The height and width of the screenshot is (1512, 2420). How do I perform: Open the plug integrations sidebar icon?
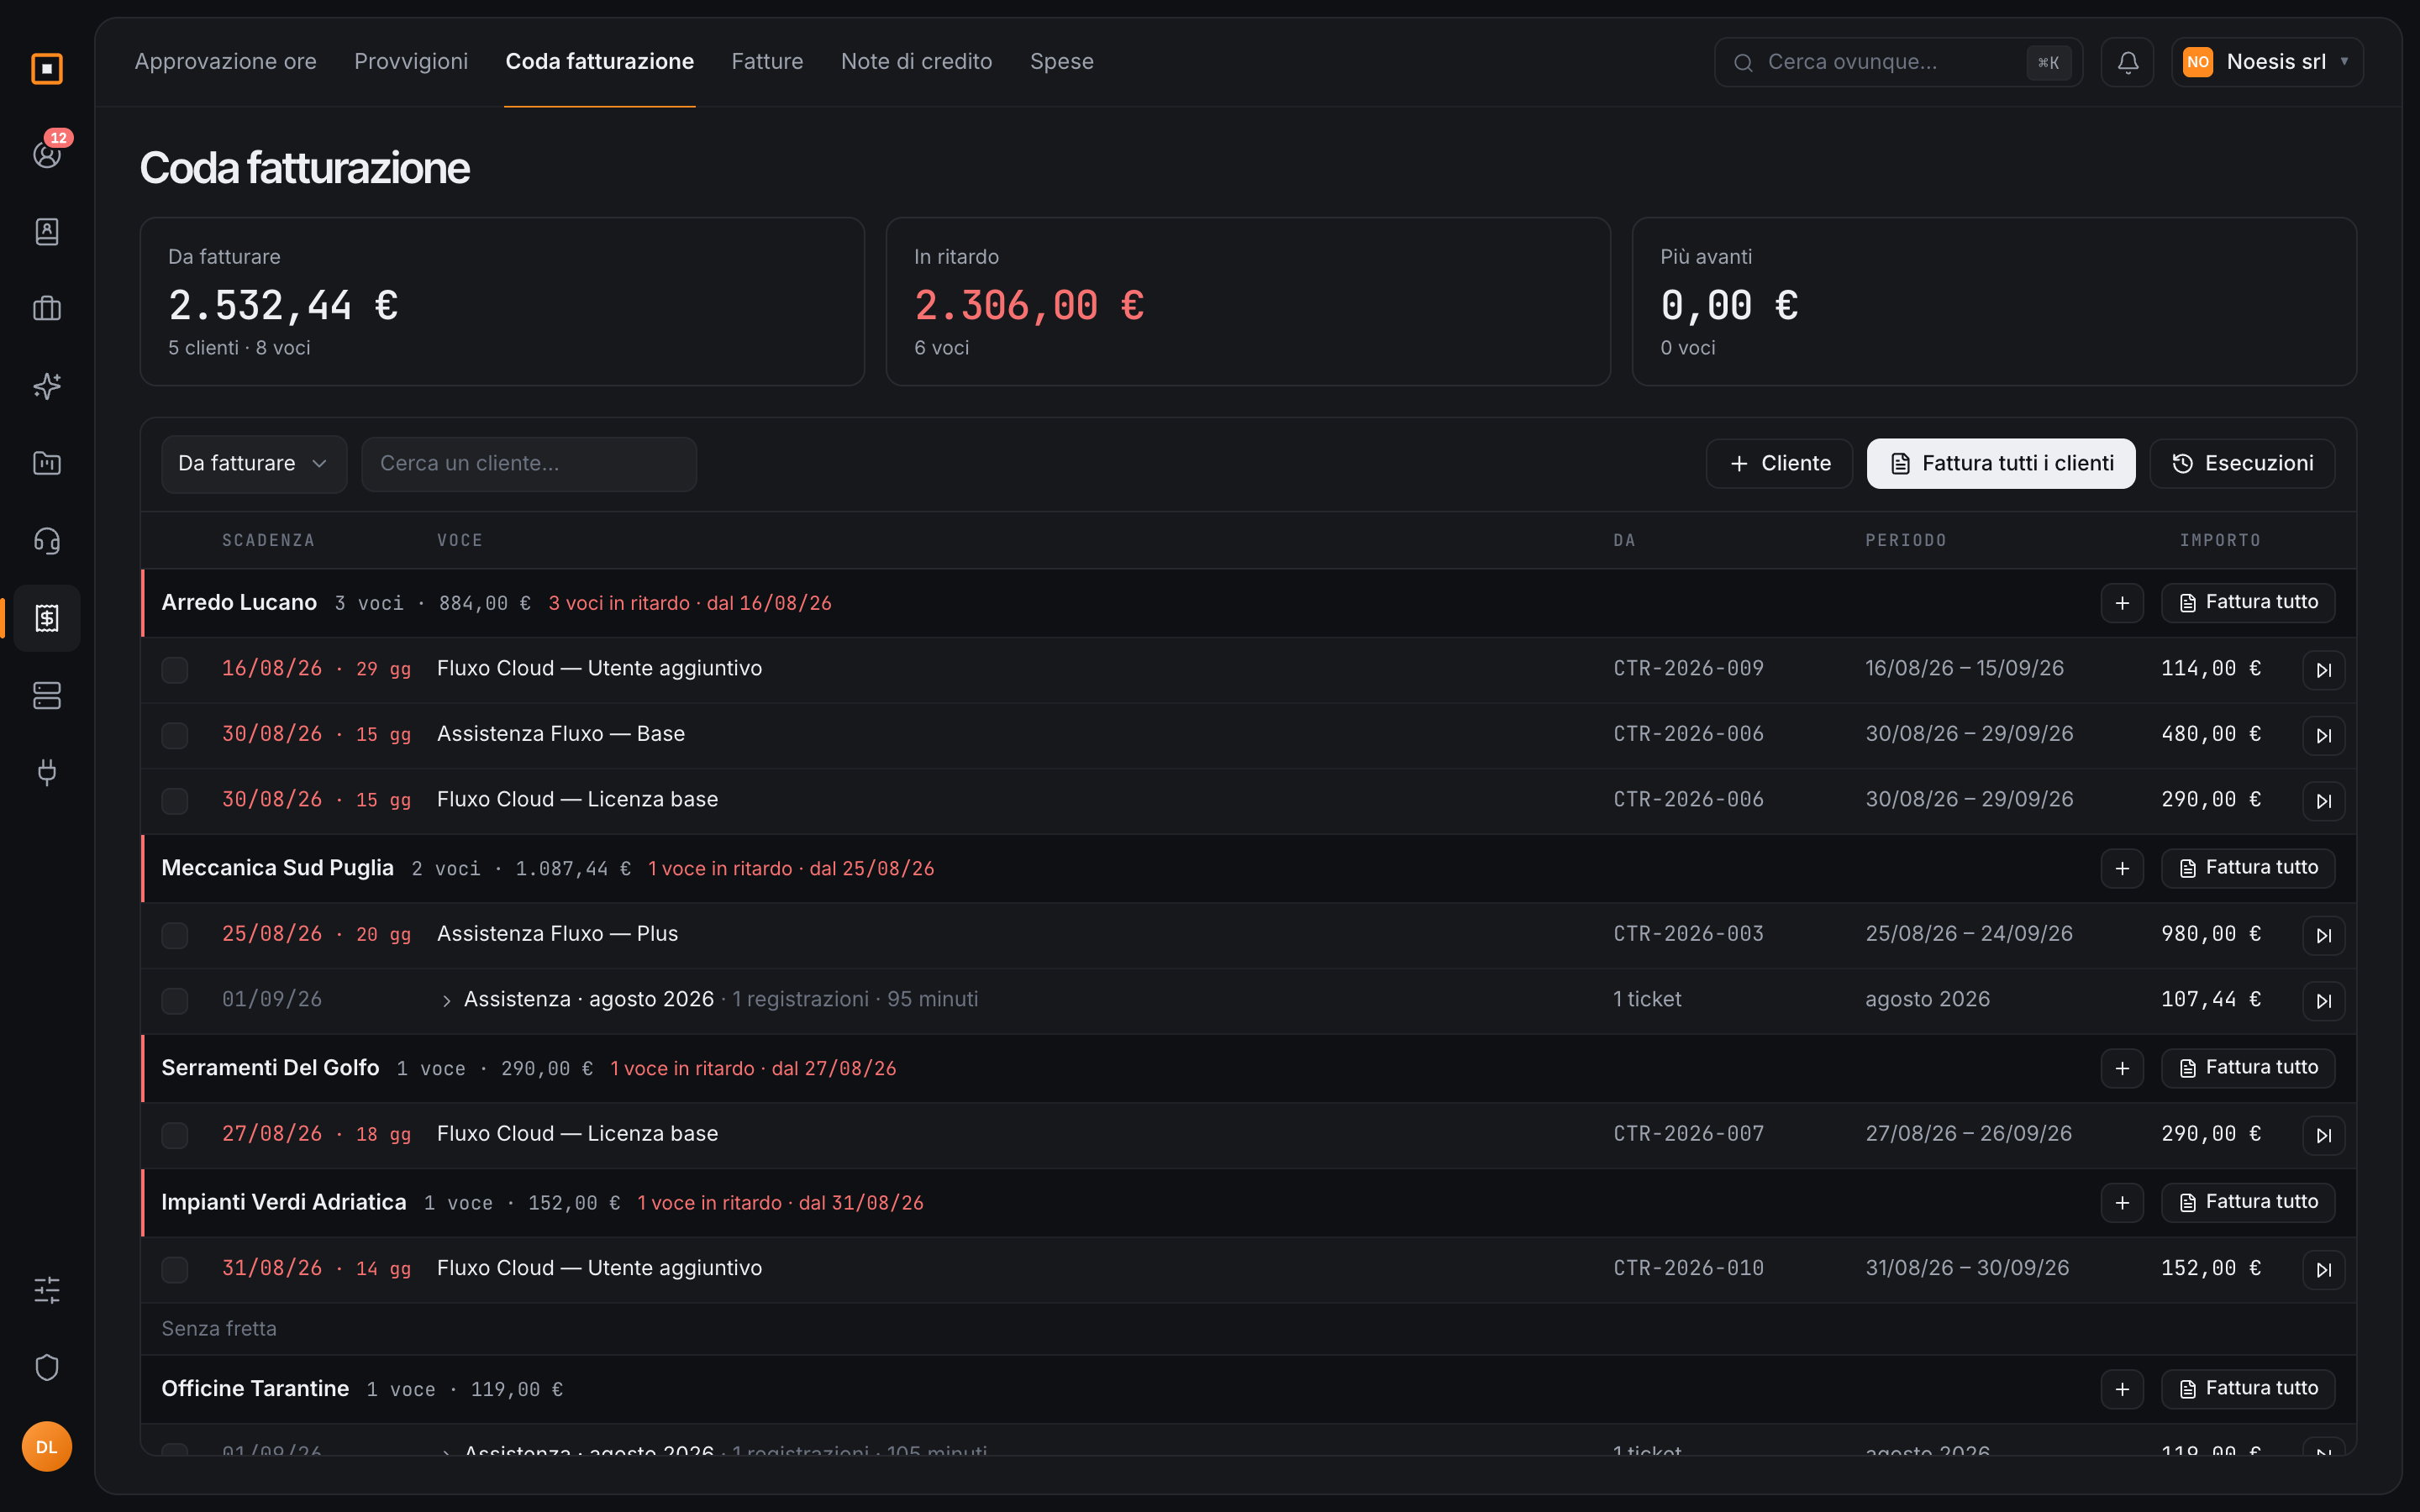tap(47, 772)
